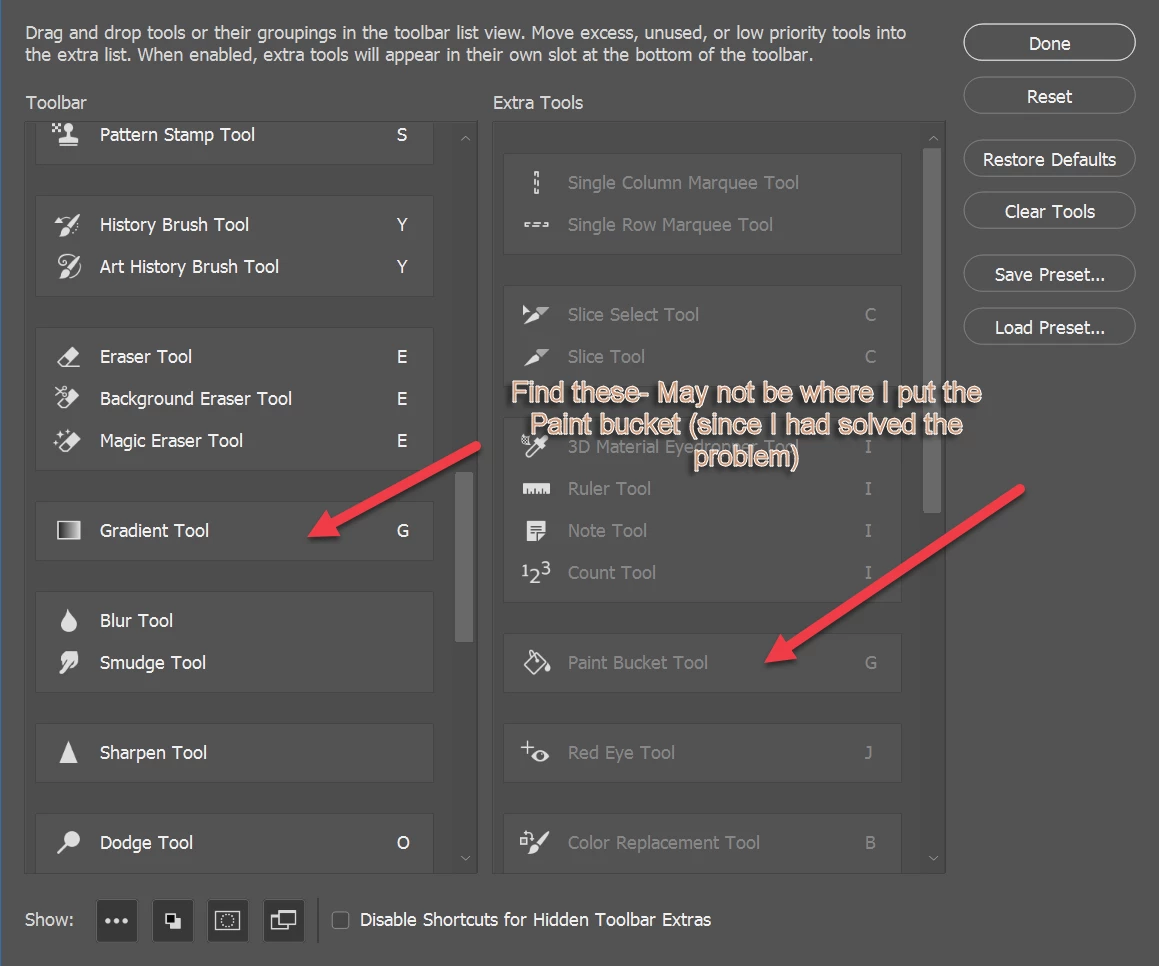Select the Sharpen Tool triangle icon

69,752
